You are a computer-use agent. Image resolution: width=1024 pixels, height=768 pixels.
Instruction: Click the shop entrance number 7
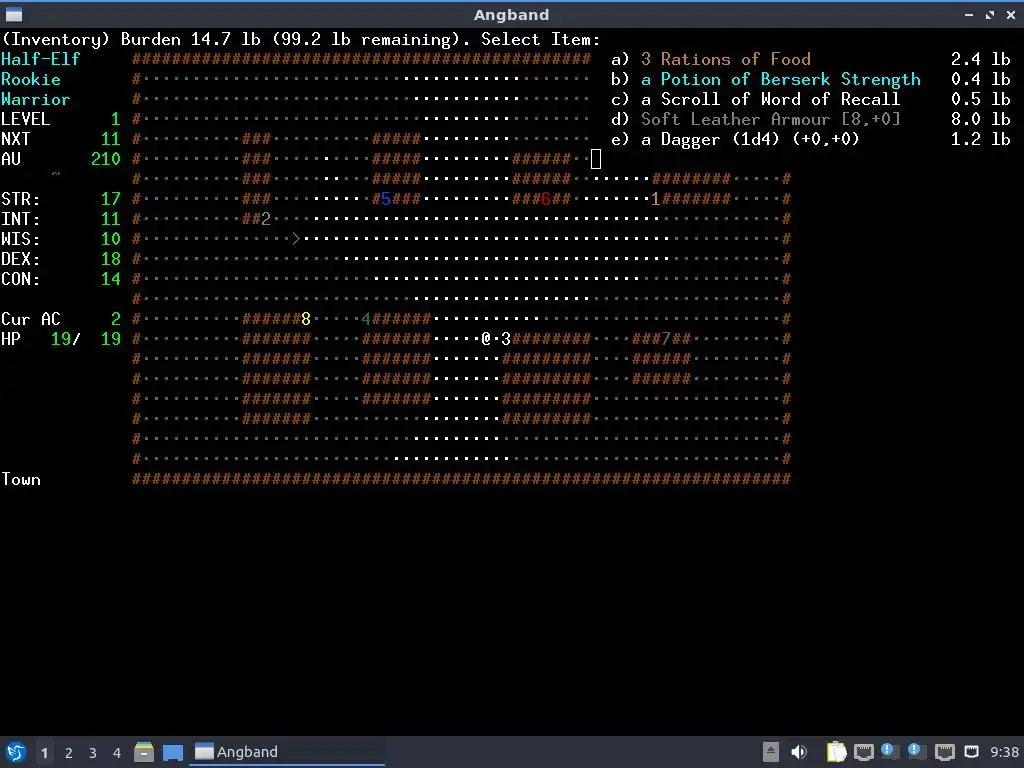click(x=665, y=339)
